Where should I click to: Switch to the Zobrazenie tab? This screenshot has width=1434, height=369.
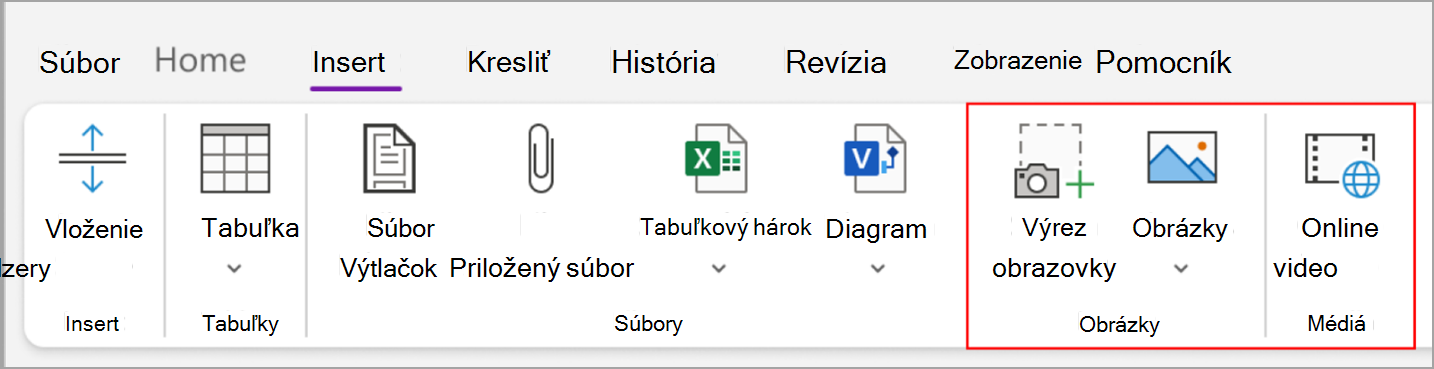[x=1018, y=60]
